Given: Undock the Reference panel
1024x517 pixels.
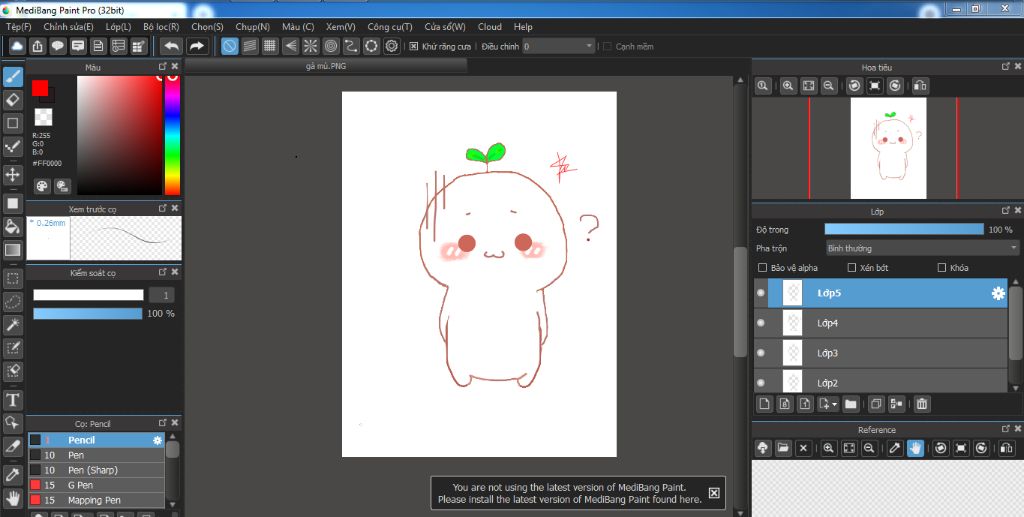Looking at the screenshot, I should 1006,429.
